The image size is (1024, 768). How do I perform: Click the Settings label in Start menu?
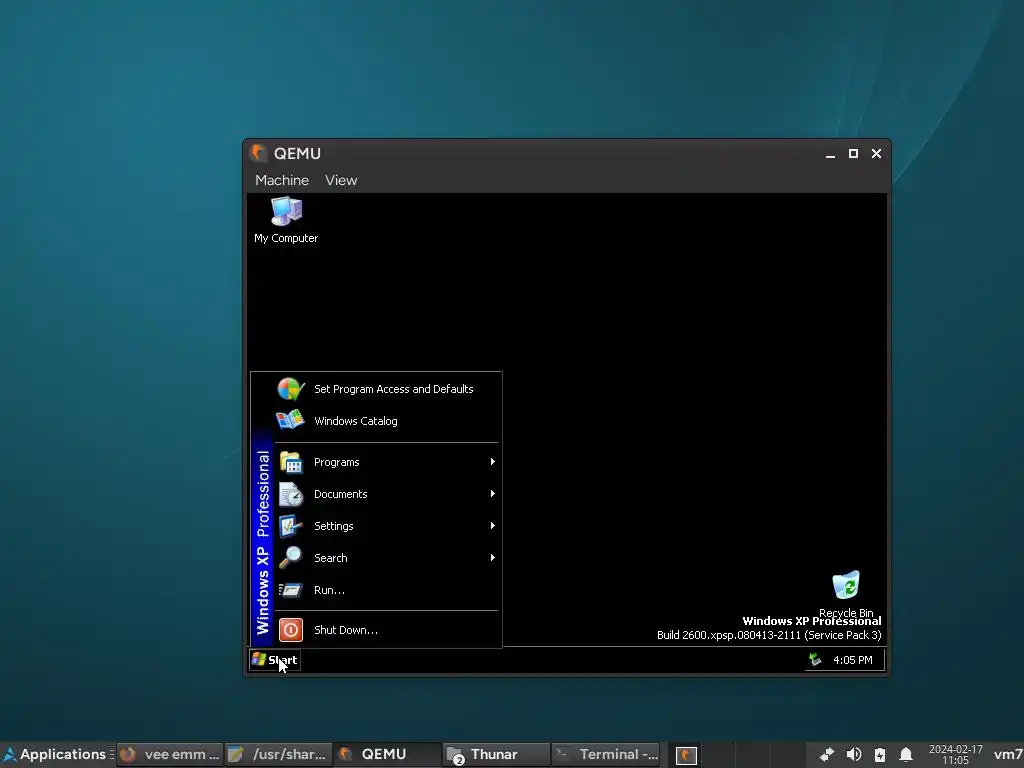334,526
